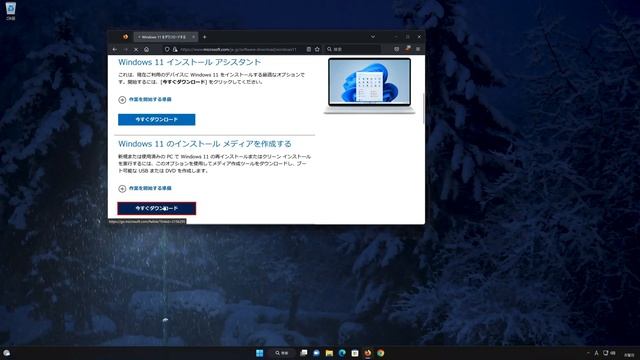This screenshot has height=360, width=640.
Task: Launch Microsoft Edge from the taskbar
Action: click(342, 353)
